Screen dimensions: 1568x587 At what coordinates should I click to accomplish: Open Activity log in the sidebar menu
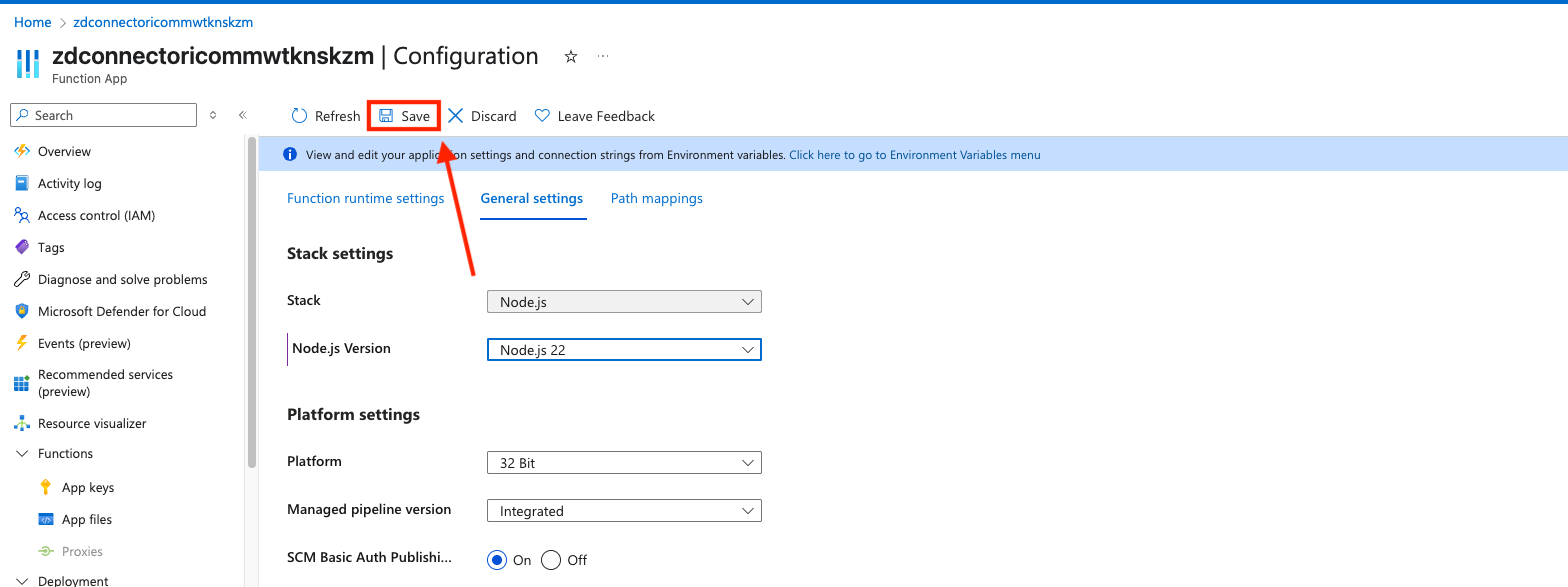coord(70,184)
